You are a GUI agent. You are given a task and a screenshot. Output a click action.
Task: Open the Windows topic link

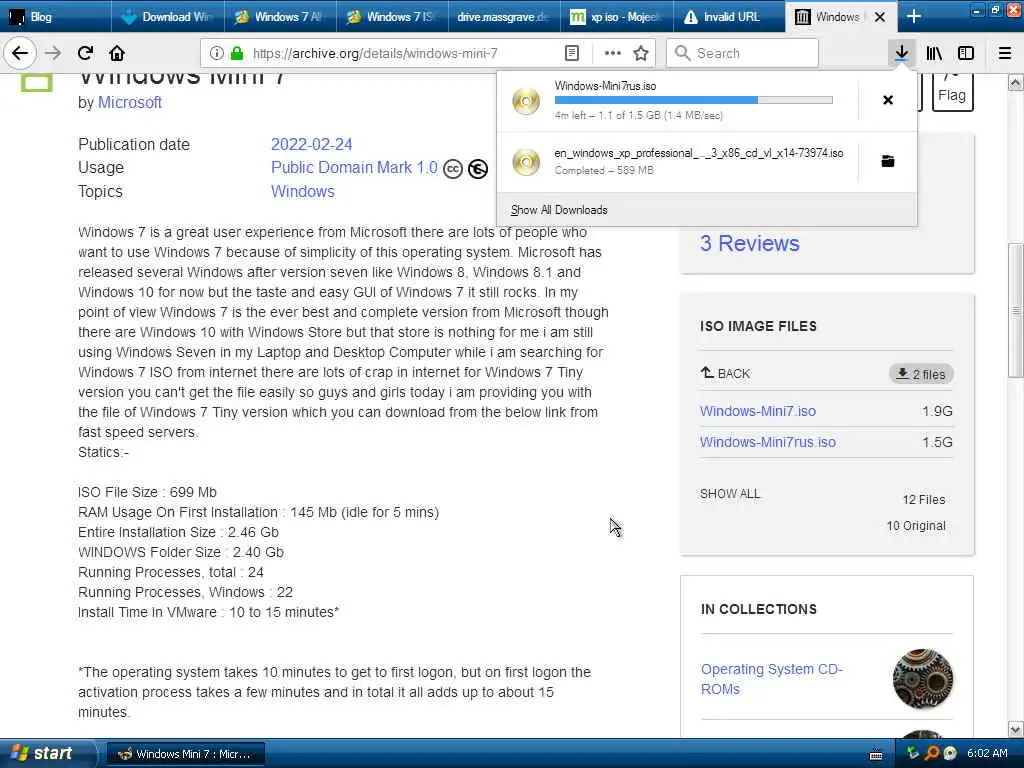(303, 191)
